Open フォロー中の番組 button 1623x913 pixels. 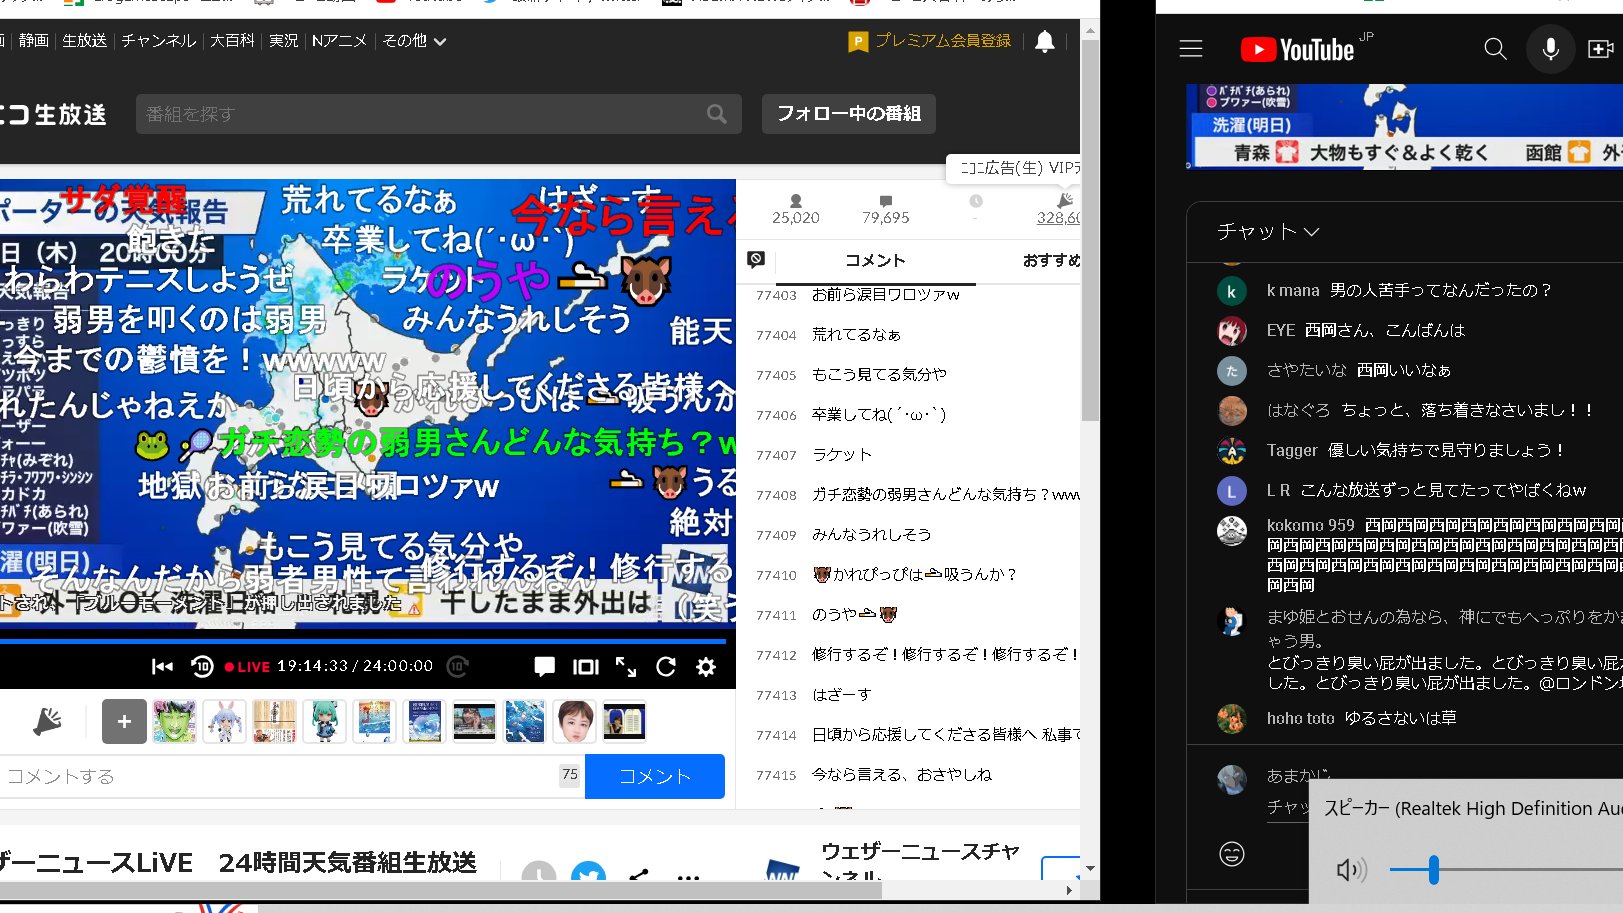849,114
